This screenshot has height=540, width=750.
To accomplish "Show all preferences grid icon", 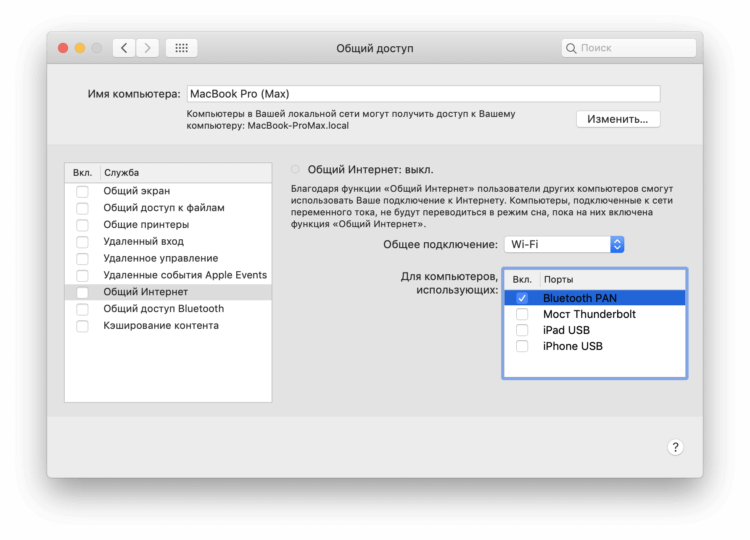I will [181, 48].
